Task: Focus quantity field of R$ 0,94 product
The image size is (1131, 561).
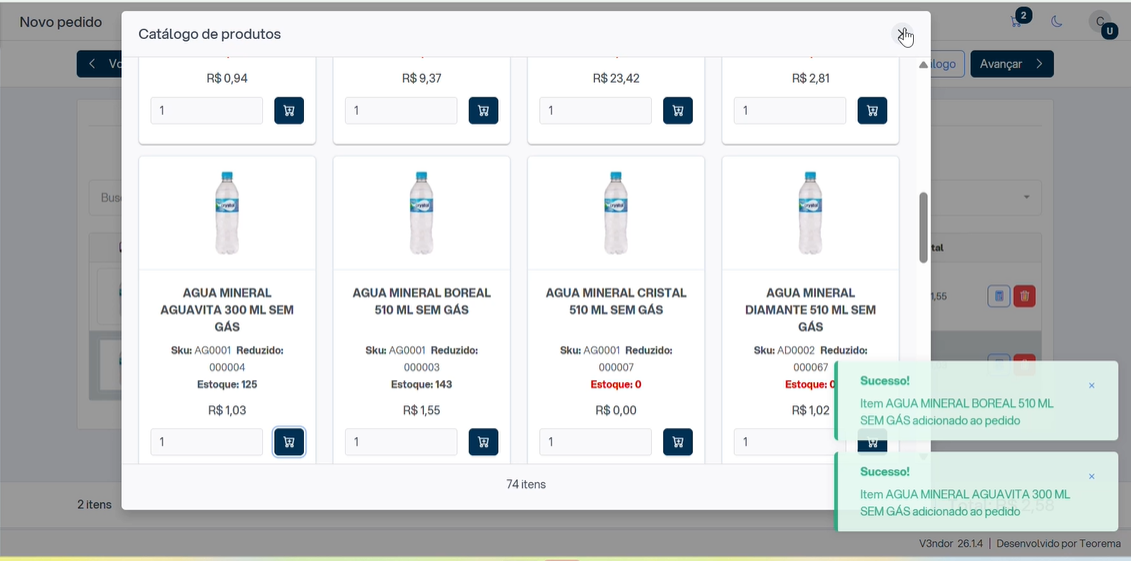Action: pyautogui.click(x=207, y=110)
